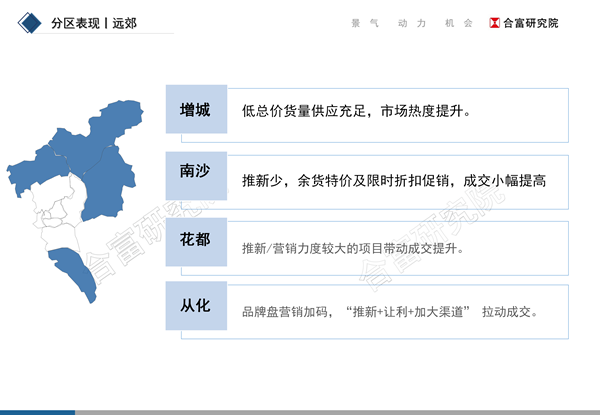Select the 花都 district label box
The height and width of the screenshot is (415, 600).
tap(196, 242)
